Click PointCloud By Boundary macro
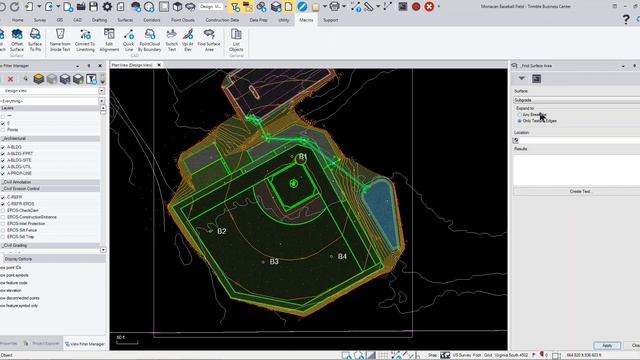Screen dimensions: 640x360 point(149,40)
